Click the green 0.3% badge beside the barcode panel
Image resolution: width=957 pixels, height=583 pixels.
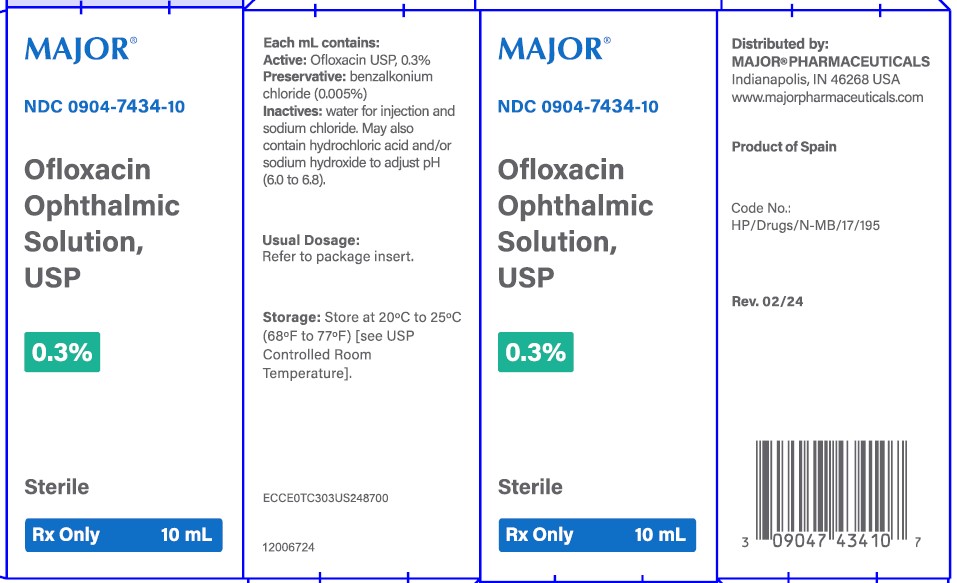pyautogui.click(x=536, y=352)
